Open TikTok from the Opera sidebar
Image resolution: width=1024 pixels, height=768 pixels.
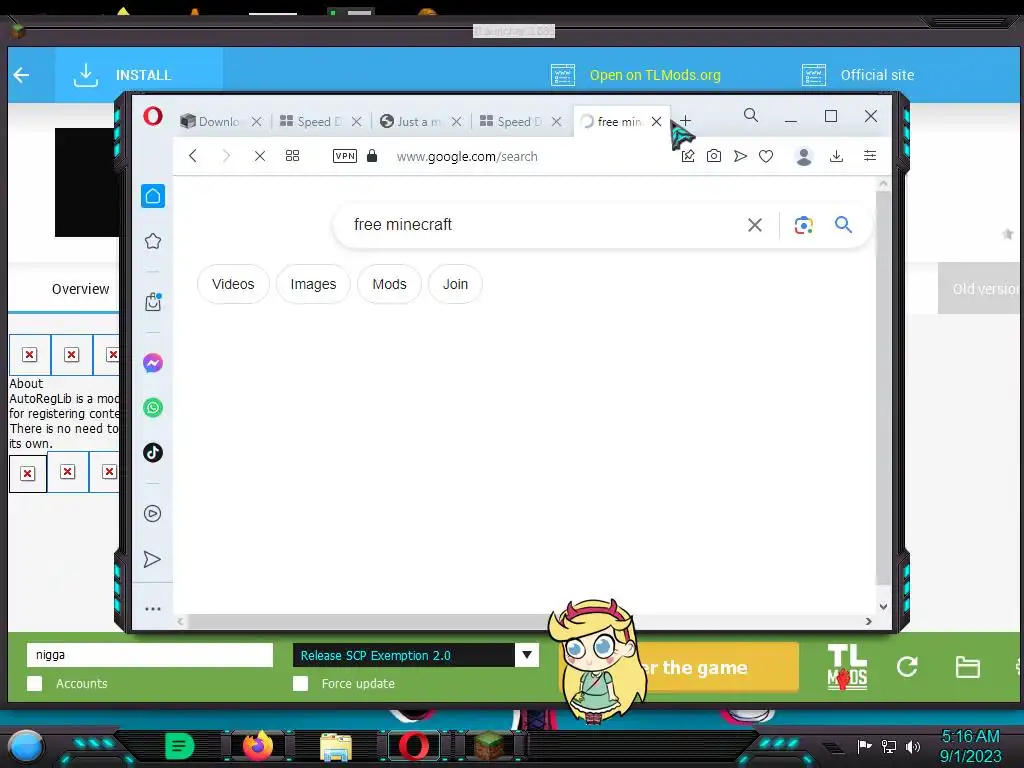point(153,453)
